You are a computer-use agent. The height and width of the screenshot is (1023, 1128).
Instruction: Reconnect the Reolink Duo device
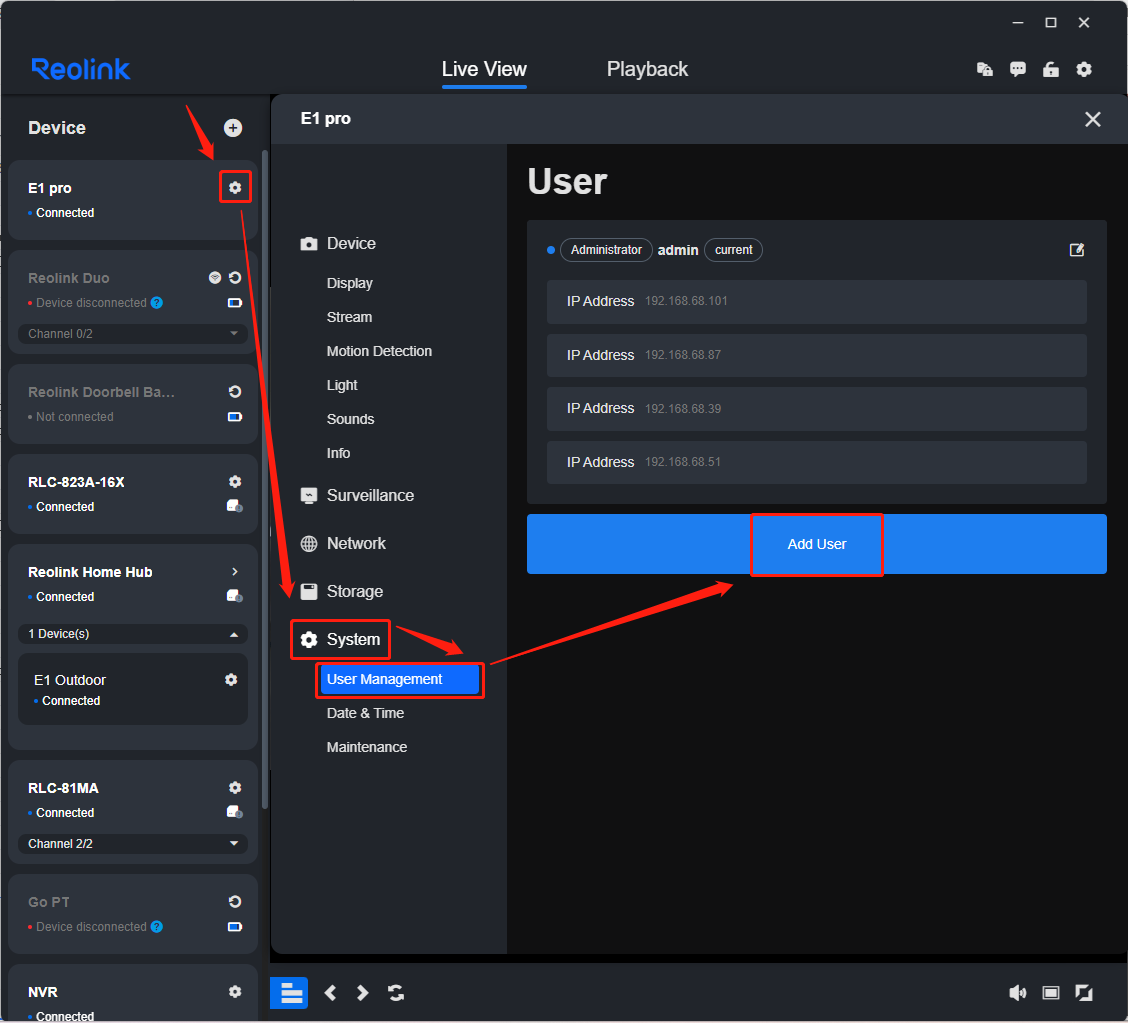235,278
